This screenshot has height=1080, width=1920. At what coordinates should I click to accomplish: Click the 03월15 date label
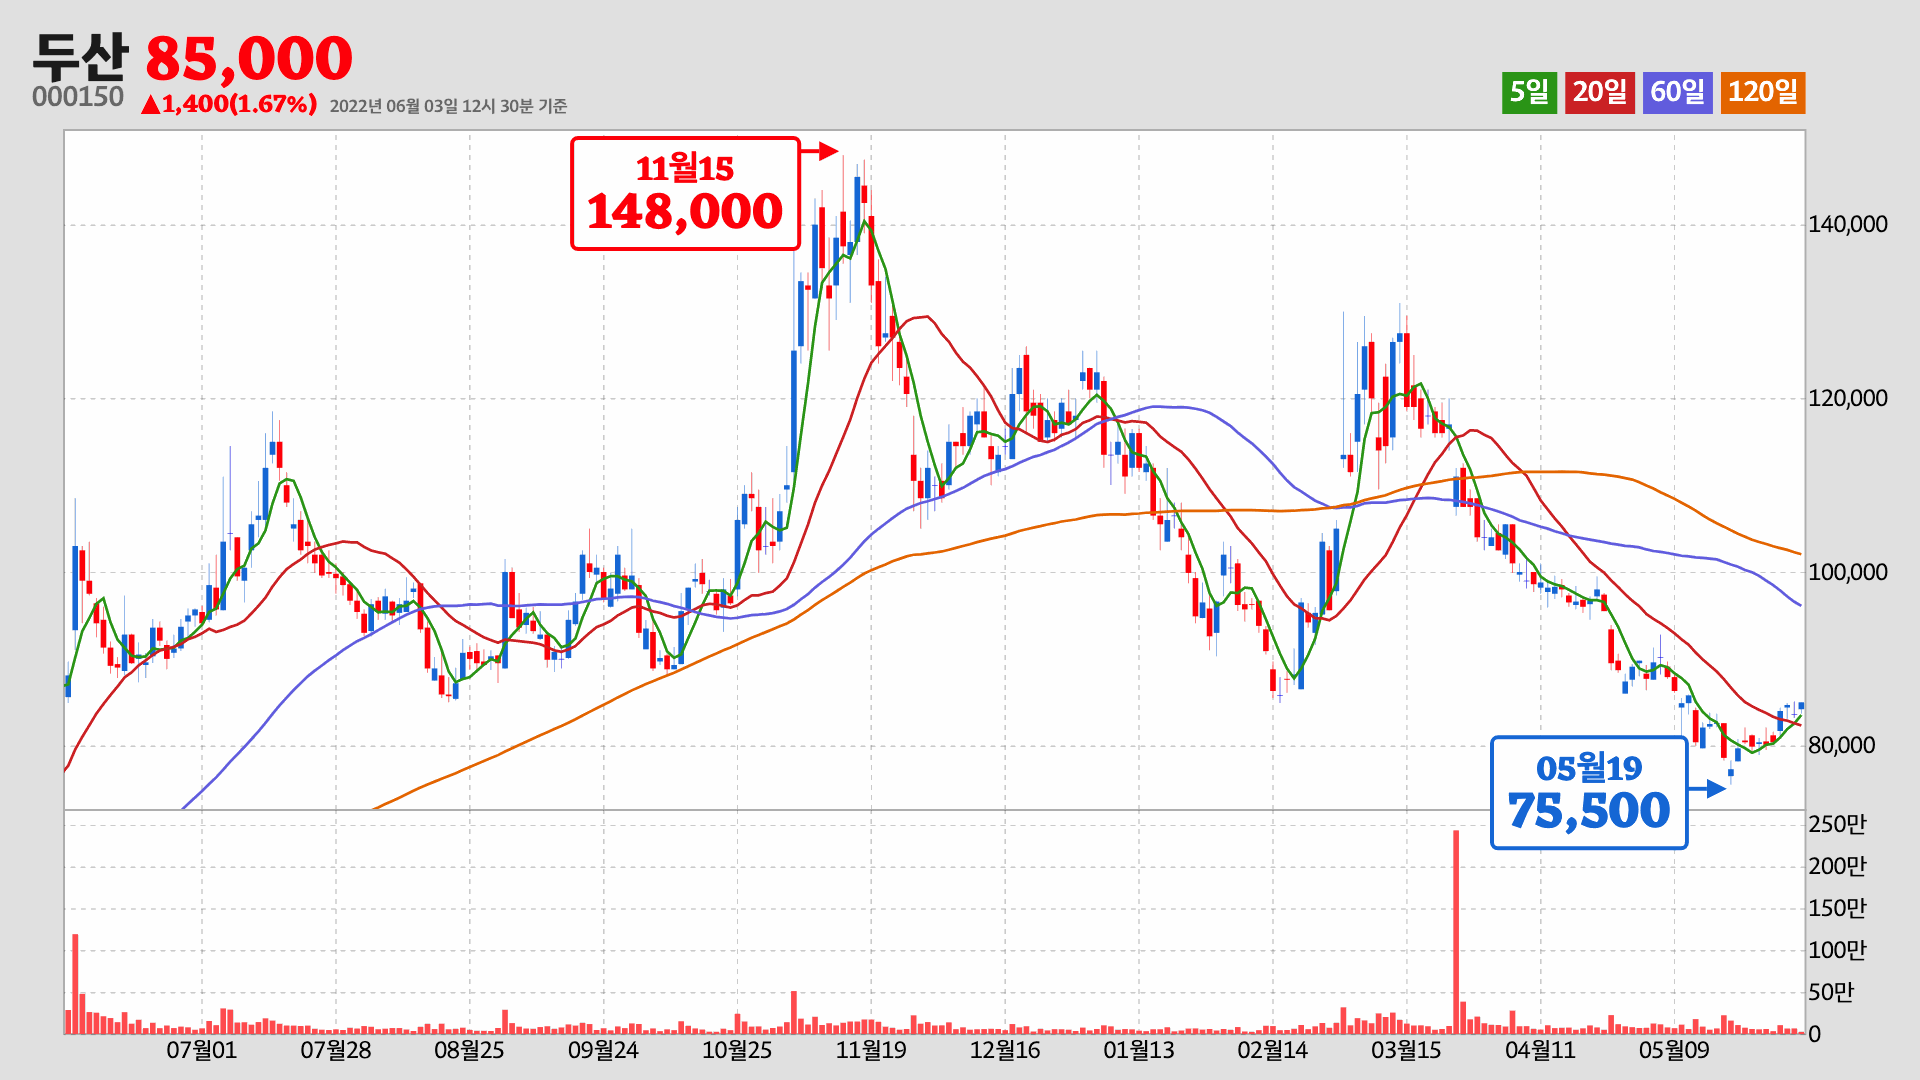coord(1406,1051)
